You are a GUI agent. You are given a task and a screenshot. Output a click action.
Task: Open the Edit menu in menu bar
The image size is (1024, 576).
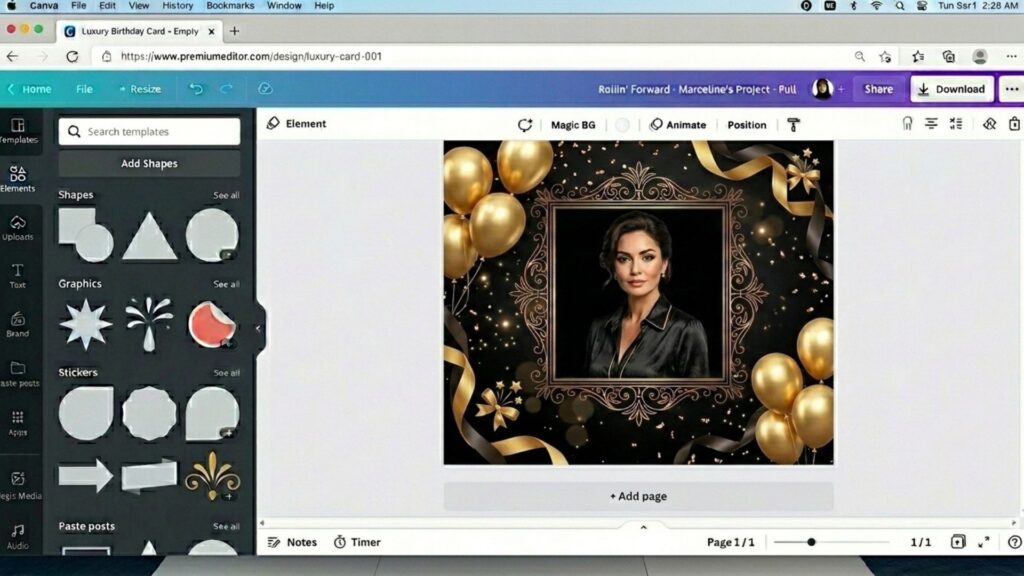tap(107, 6)
